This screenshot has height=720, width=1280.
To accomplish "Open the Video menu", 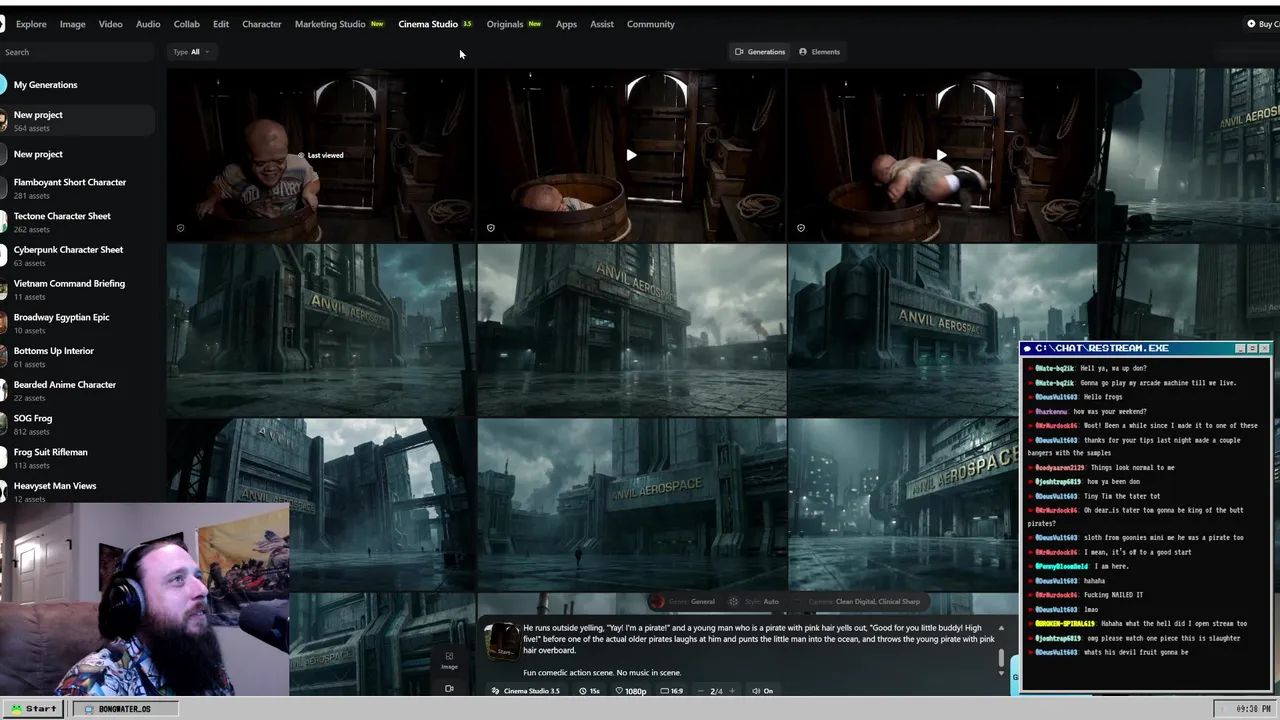I will pos(110,24).
